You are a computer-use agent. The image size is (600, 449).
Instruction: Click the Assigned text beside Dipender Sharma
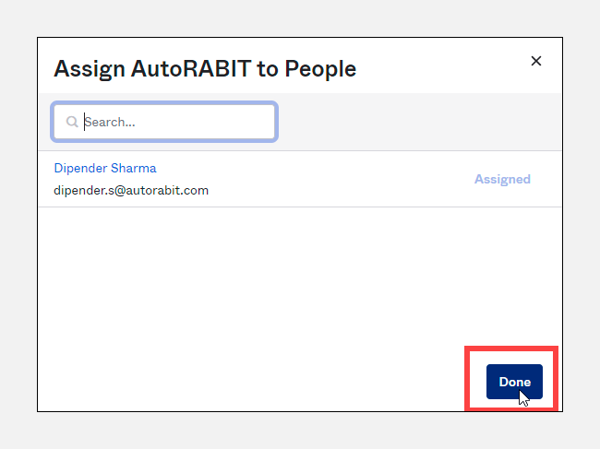[x=502, y=180]
